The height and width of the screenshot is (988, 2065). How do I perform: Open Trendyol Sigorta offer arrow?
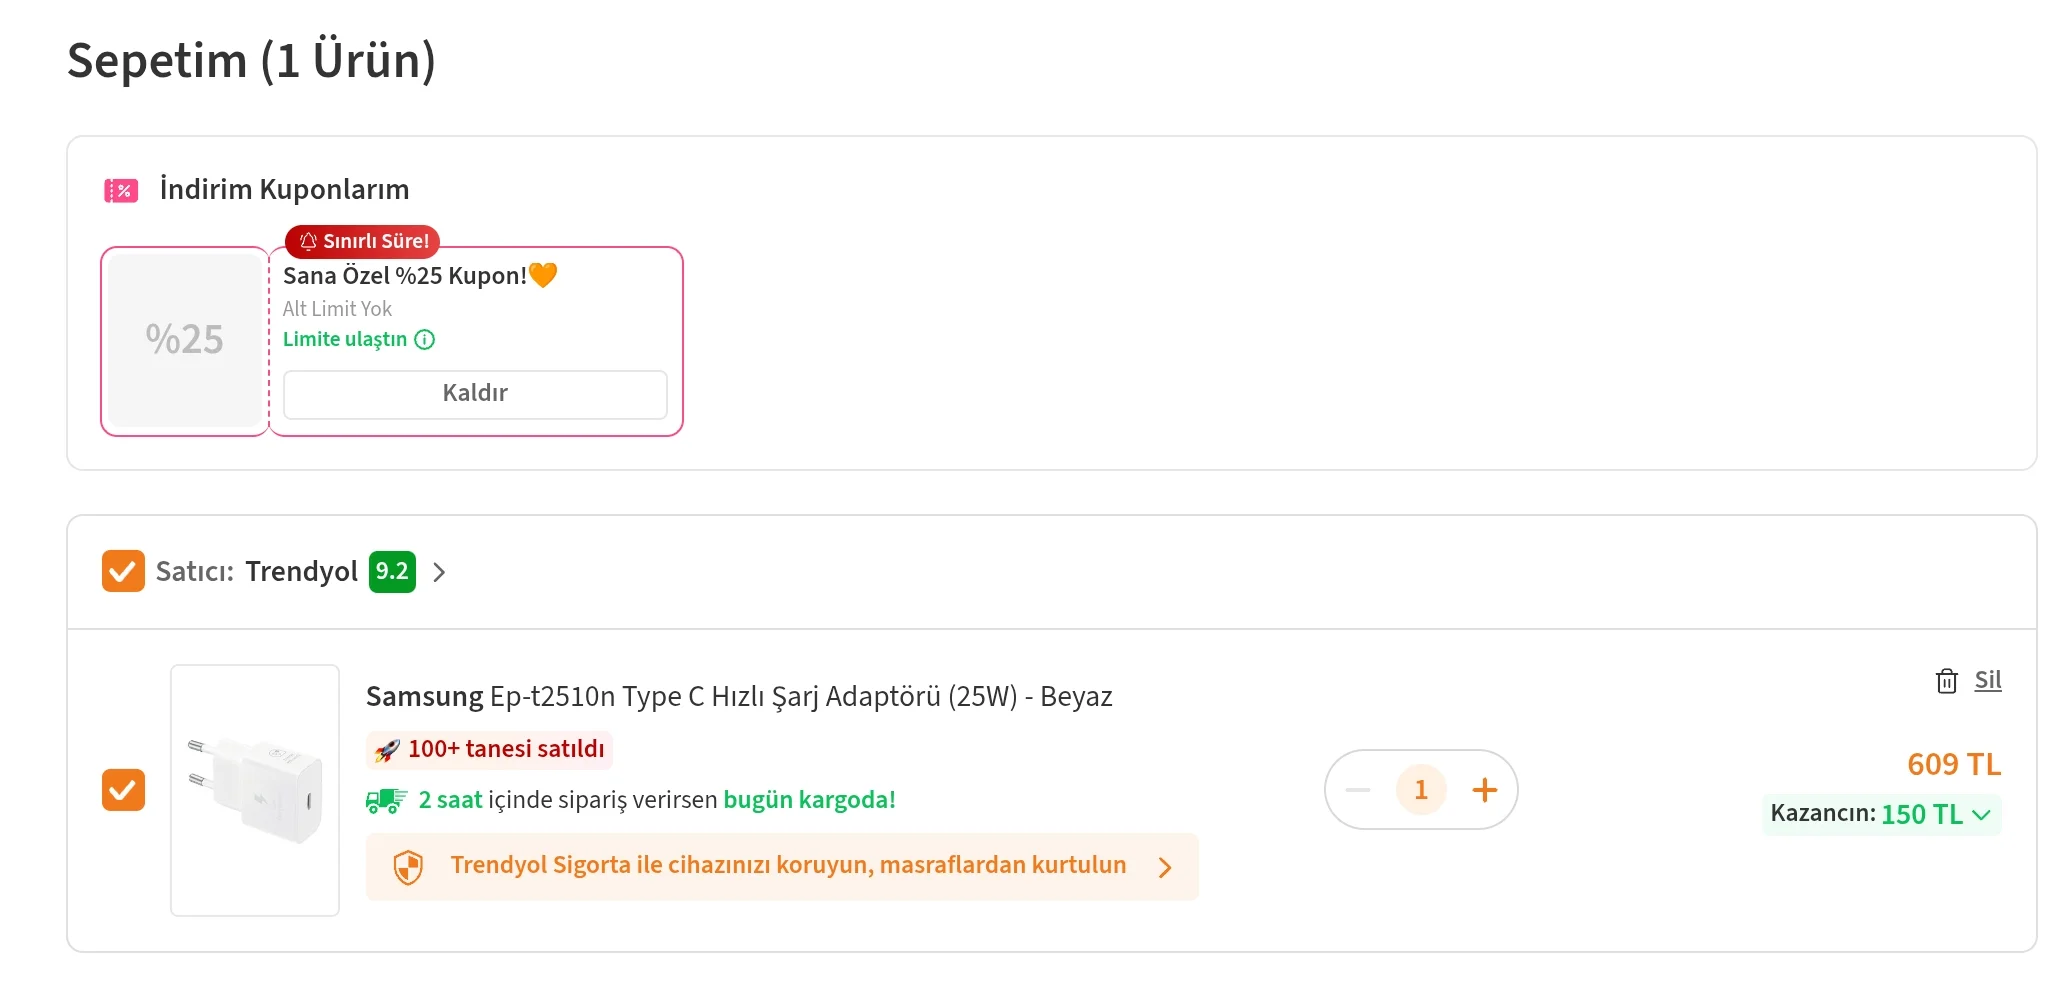[1165, 867]
